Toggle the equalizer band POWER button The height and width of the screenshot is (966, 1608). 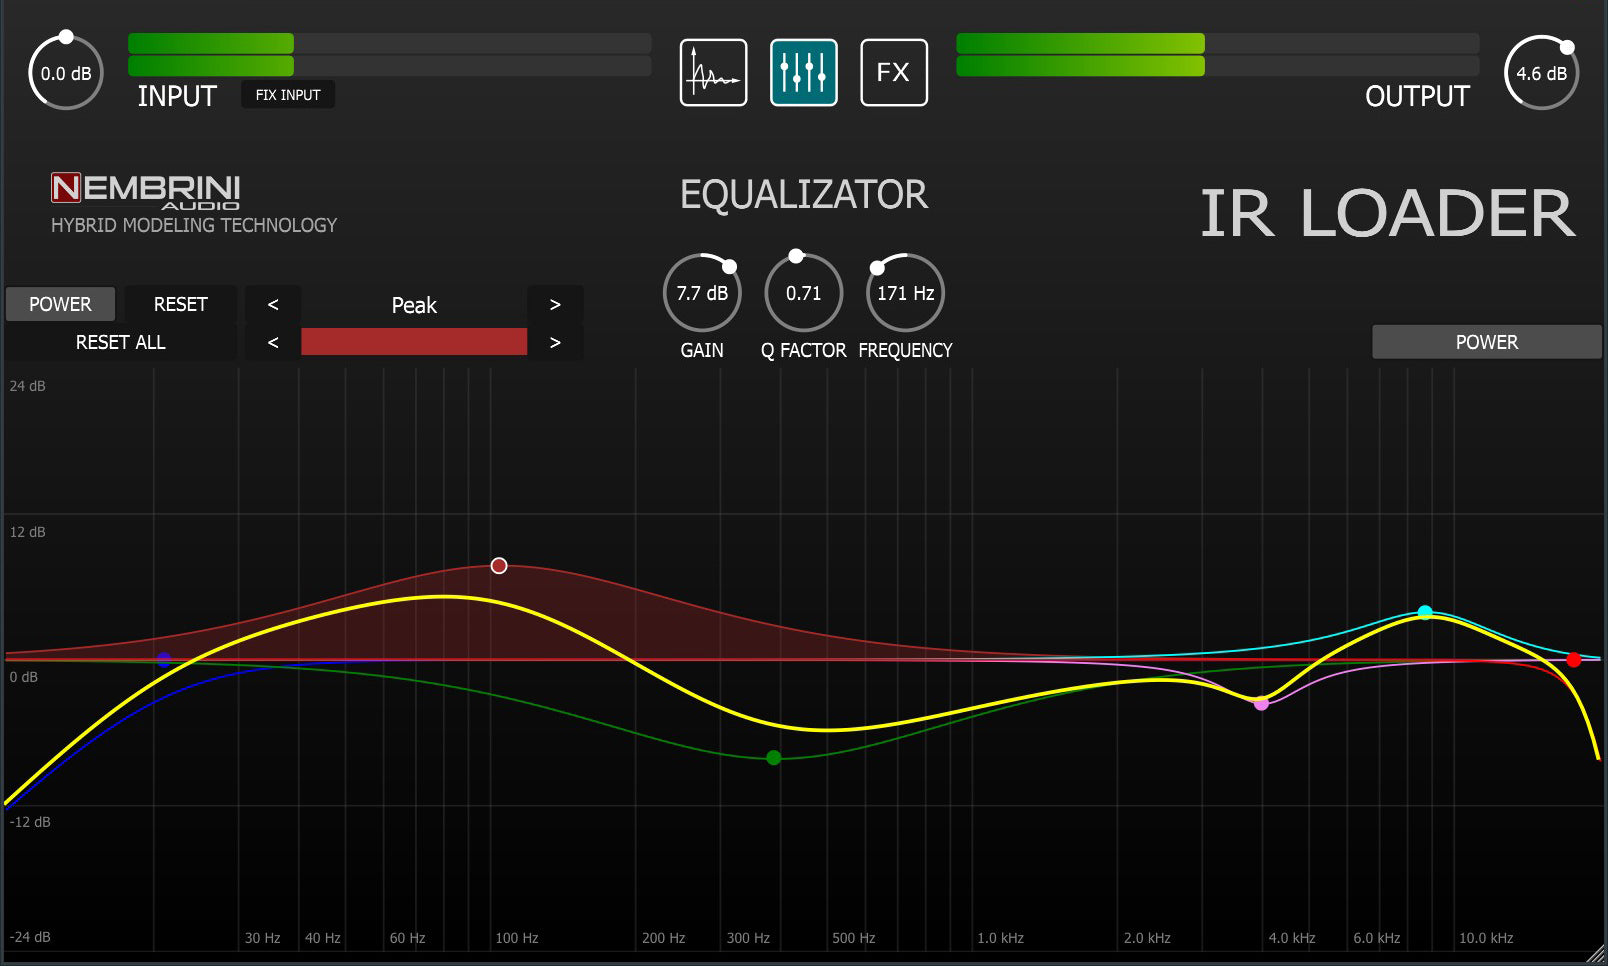point(60,304)
